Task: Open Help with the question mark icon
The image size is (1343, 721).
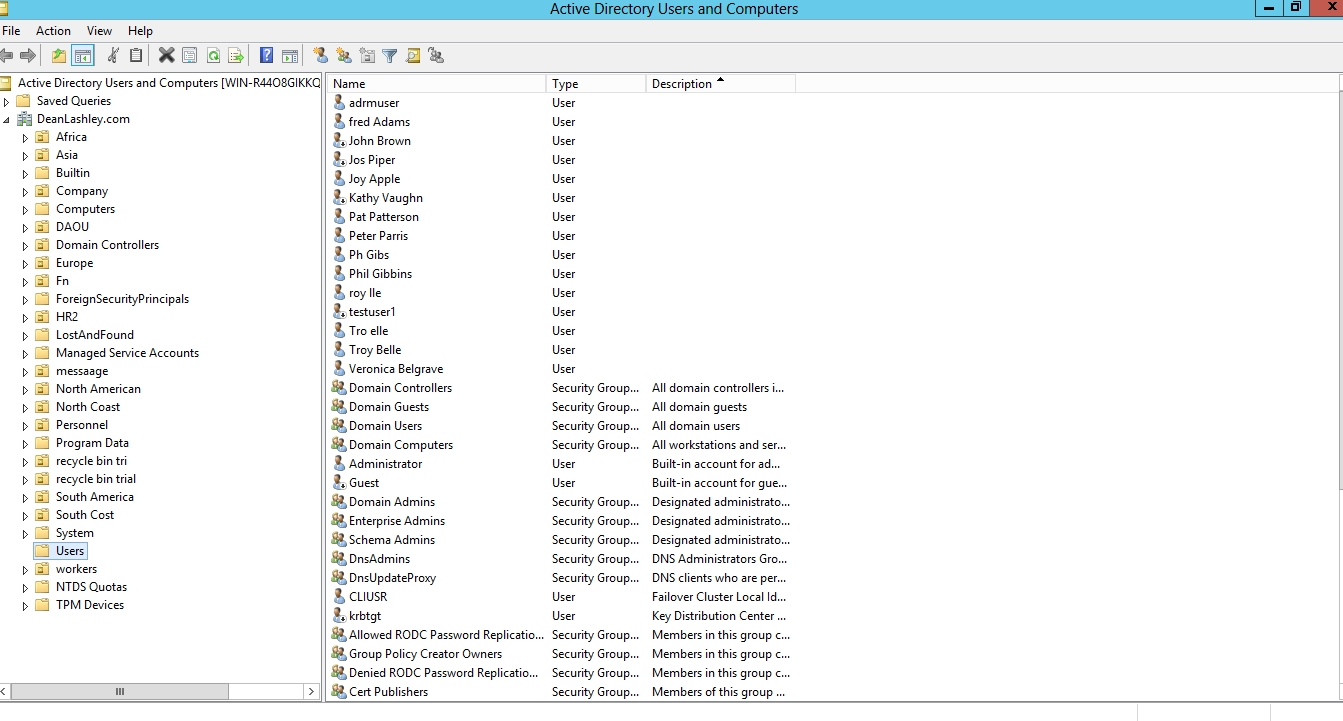Action: coord(267,56)
